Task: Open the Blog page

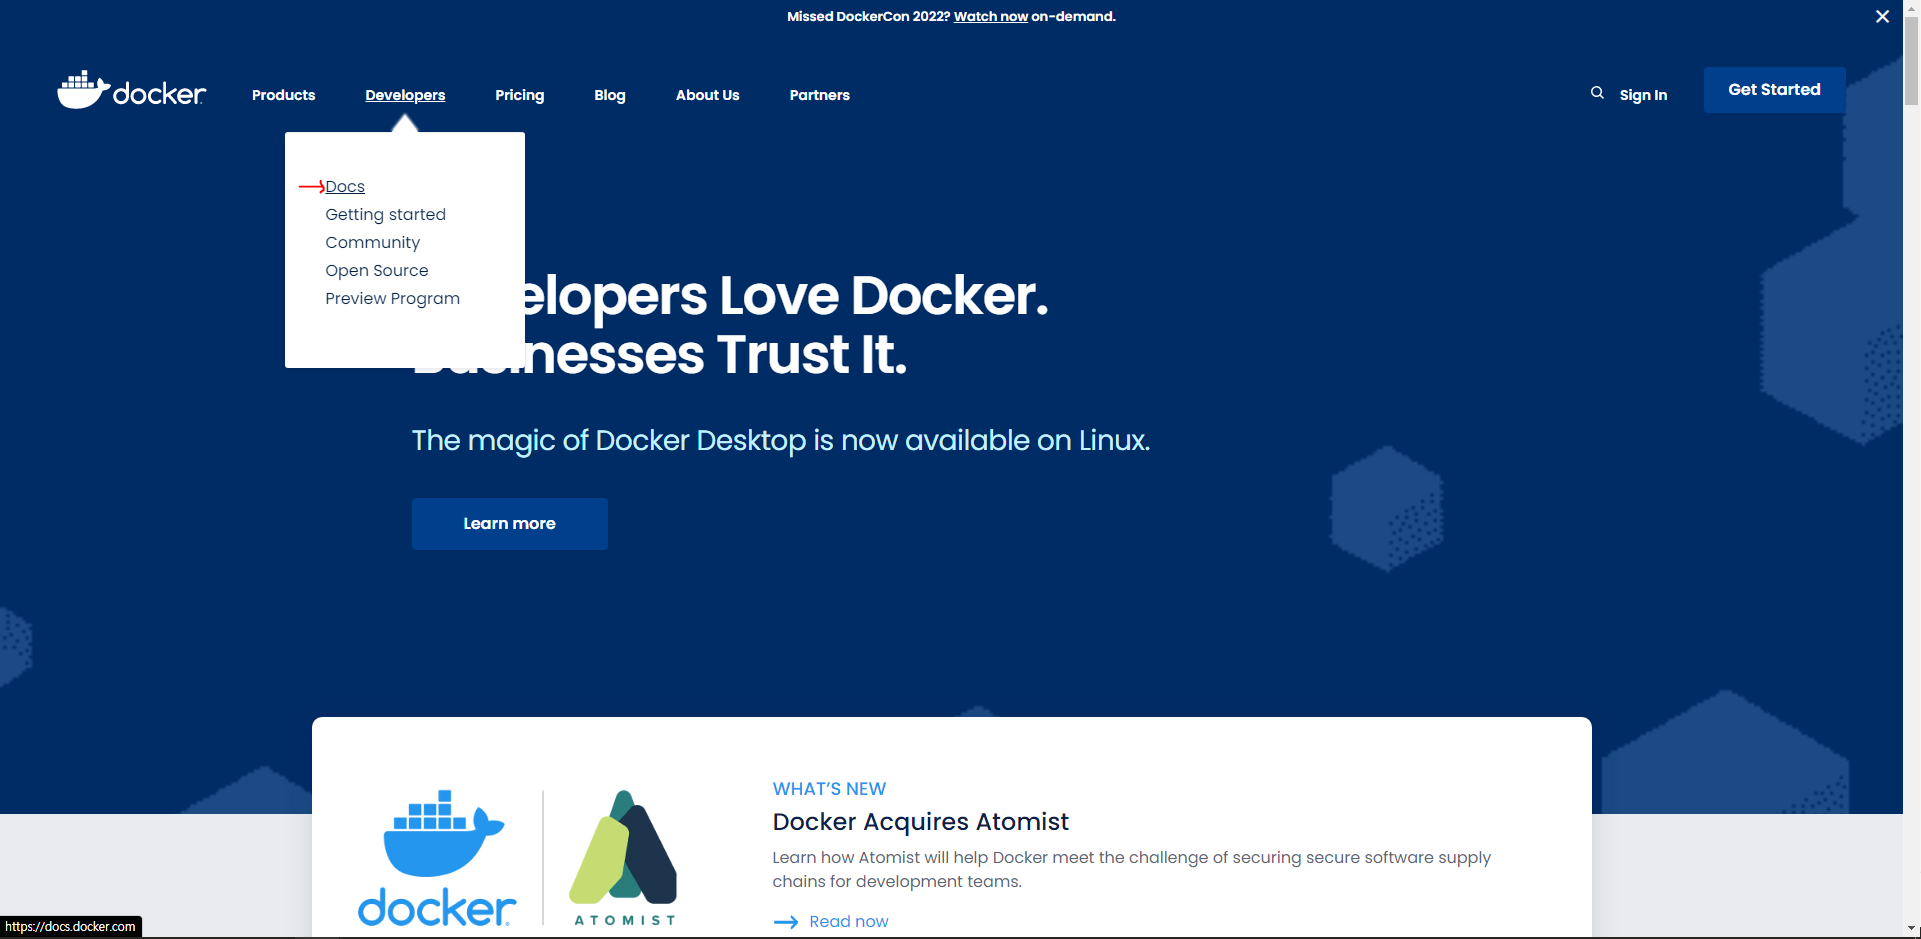Action: 610,95
